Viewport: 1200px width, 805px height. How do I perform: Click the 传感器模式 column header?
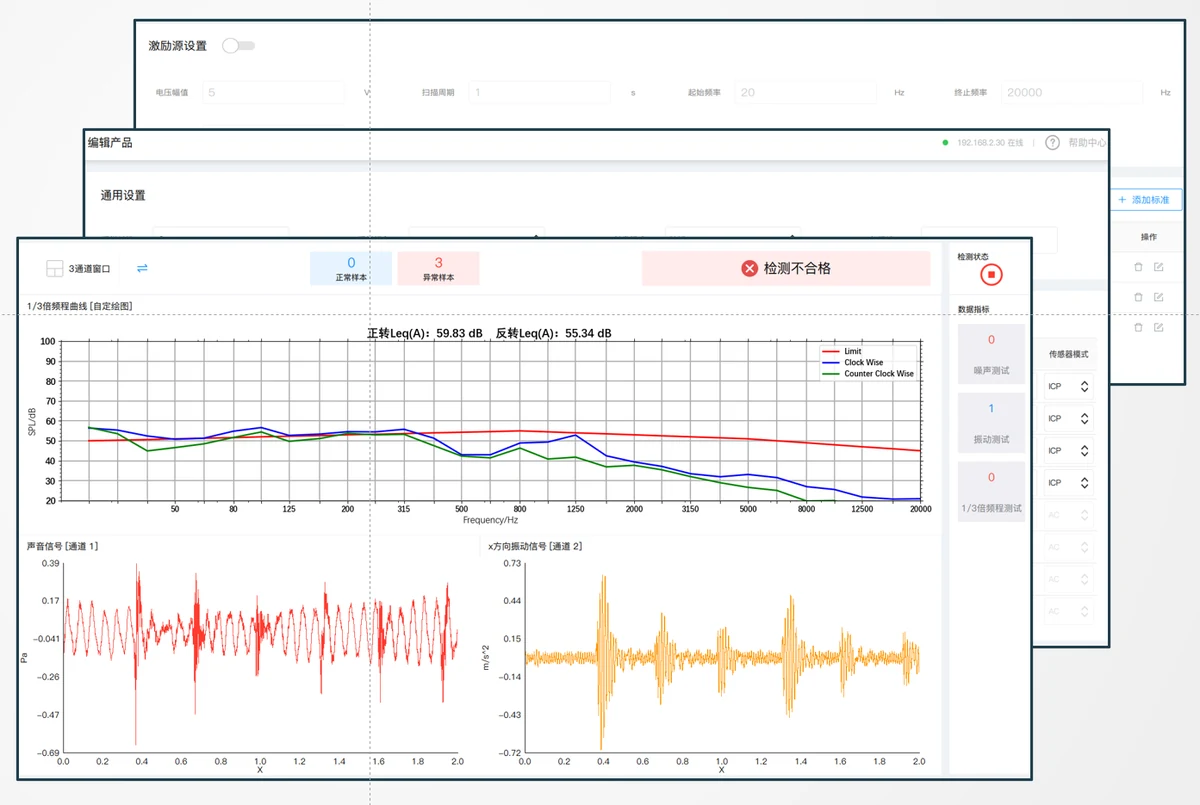pos(1068,354)
